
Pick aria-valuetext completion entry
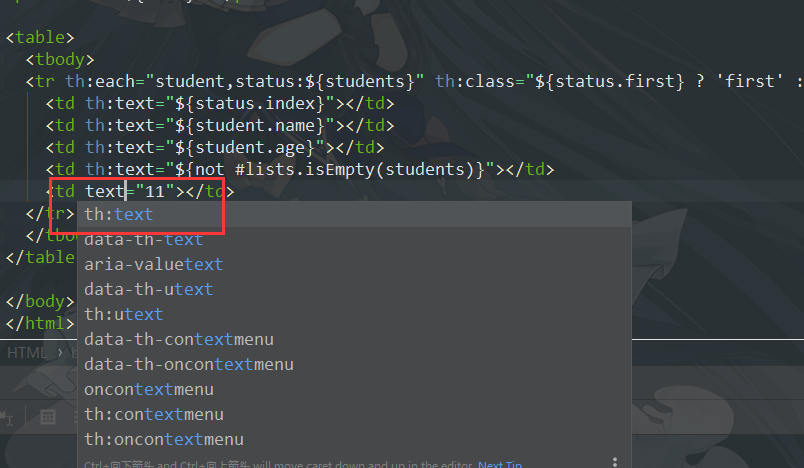click(x=354, y=264)
